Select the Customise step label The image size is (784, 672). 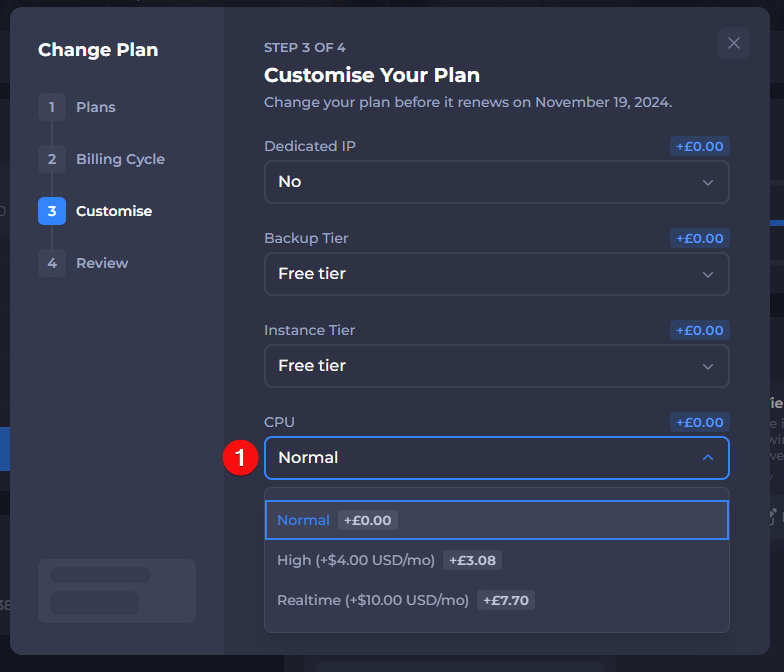tap(114, 211)
